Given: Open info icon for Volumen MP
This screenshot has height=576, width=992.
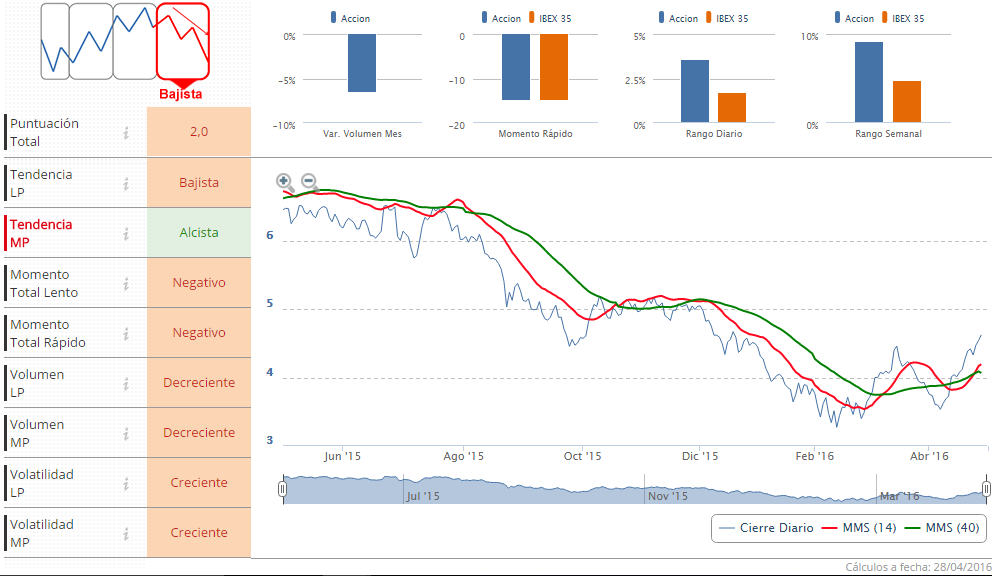Looking at the screenshot, I should coord(126,433).
